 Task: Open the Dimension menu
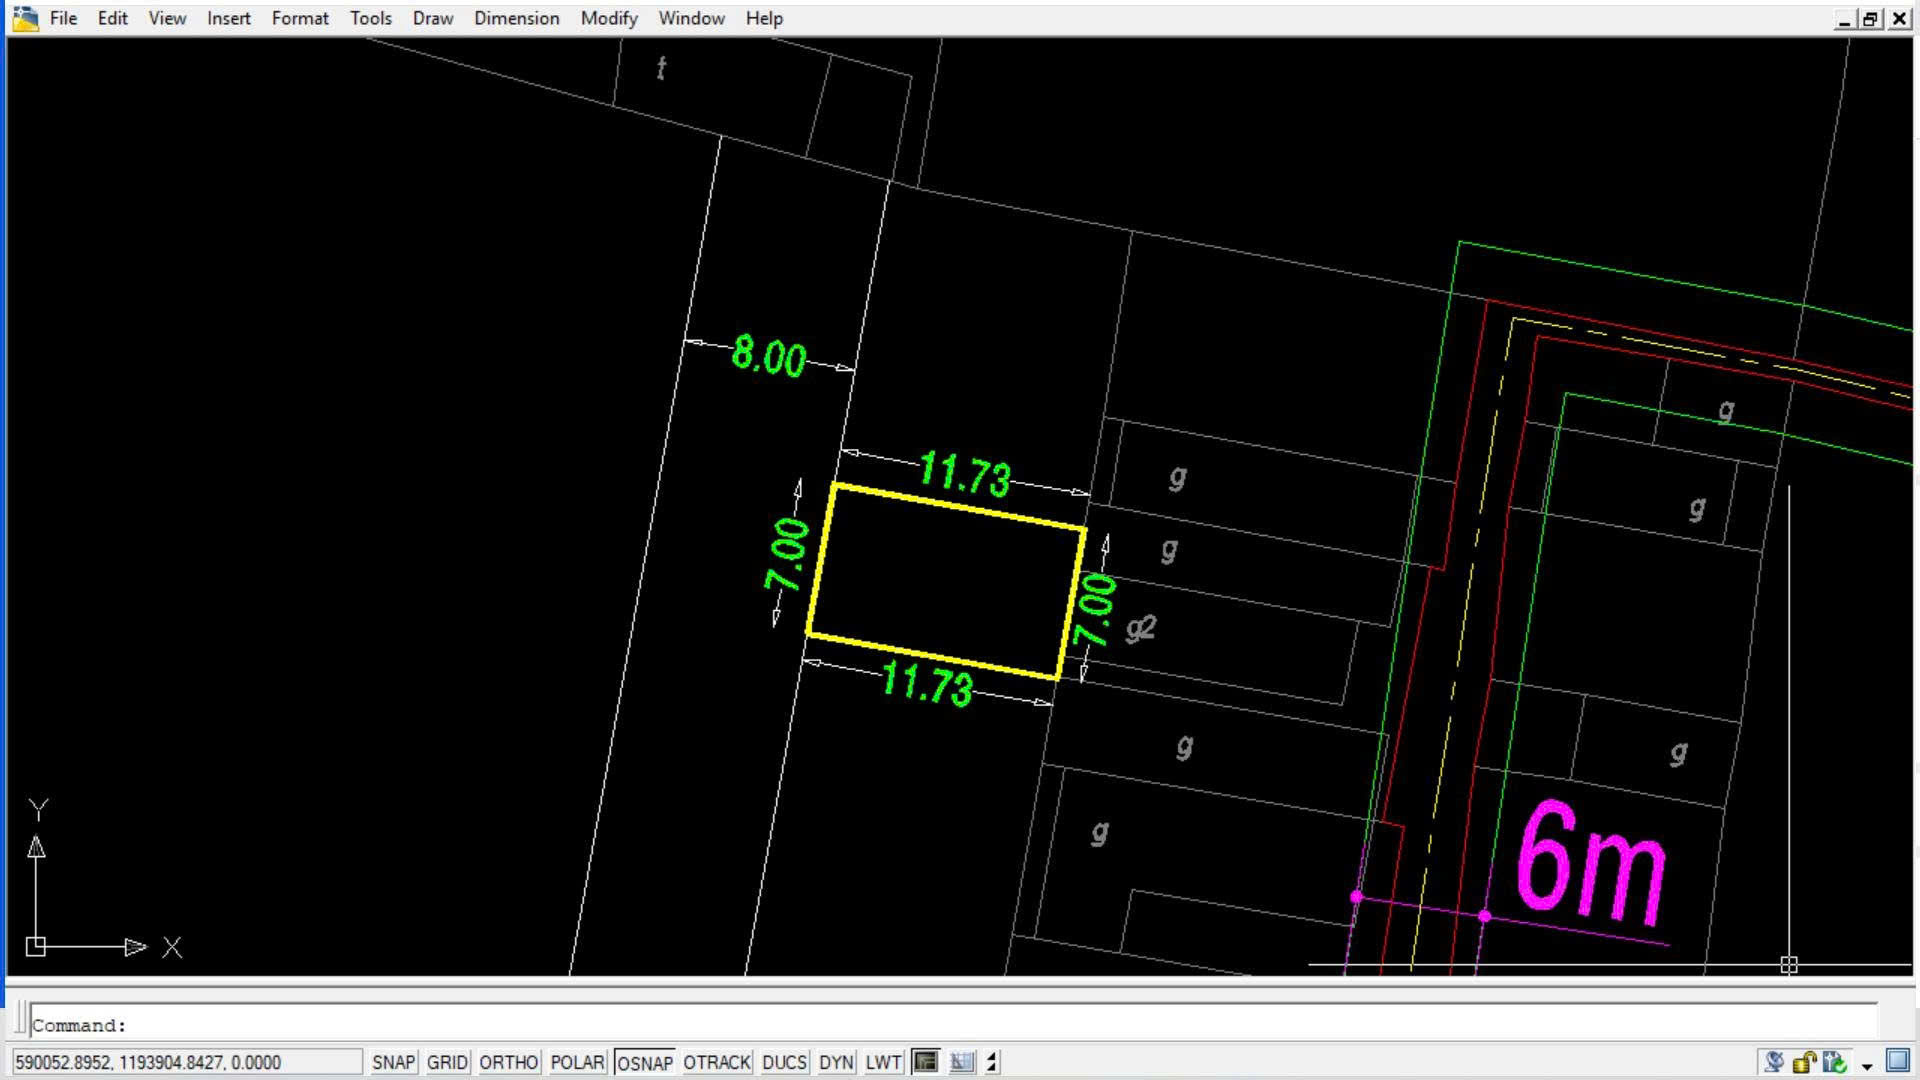click(x=516, y=18)
